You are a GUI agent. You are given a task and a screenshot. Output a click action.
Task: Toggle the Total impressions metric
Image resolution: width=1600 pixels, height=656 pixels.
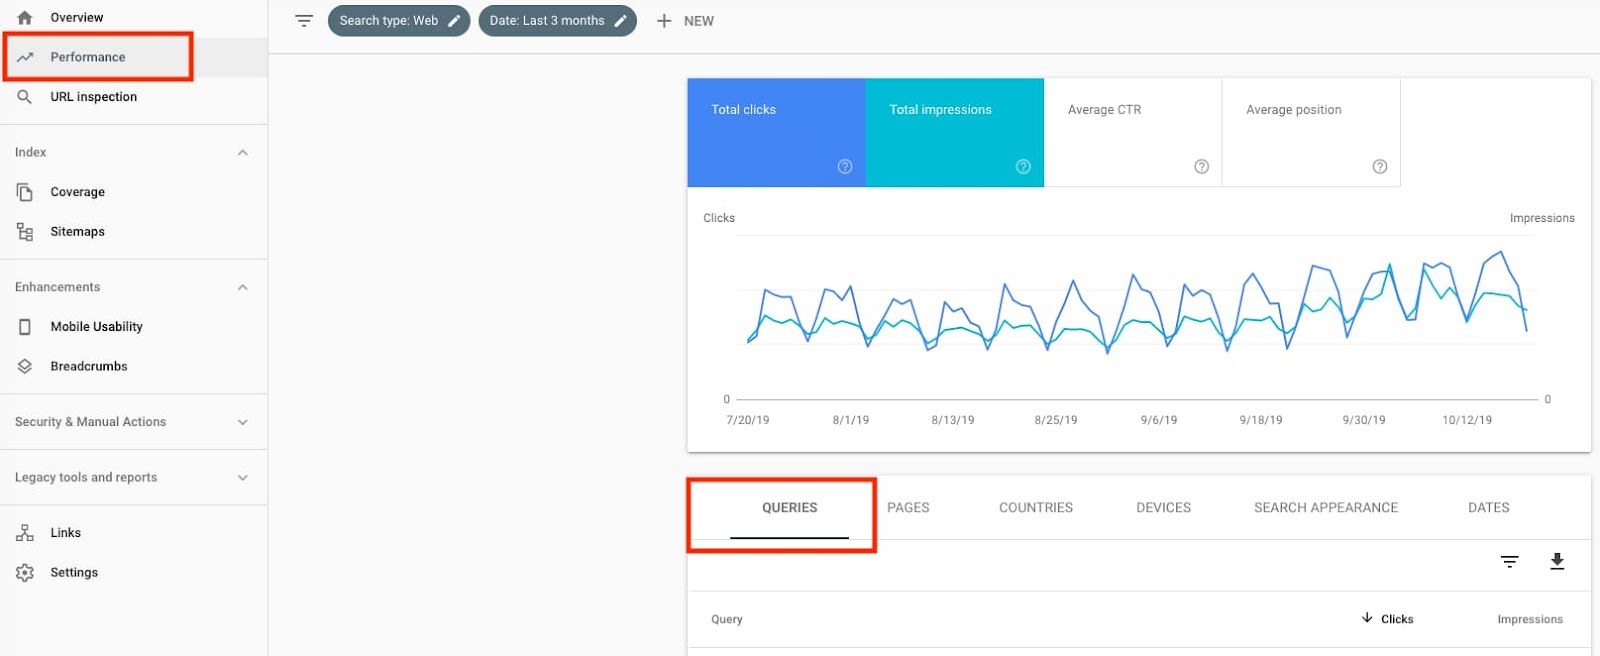click(x=955, y=133)
